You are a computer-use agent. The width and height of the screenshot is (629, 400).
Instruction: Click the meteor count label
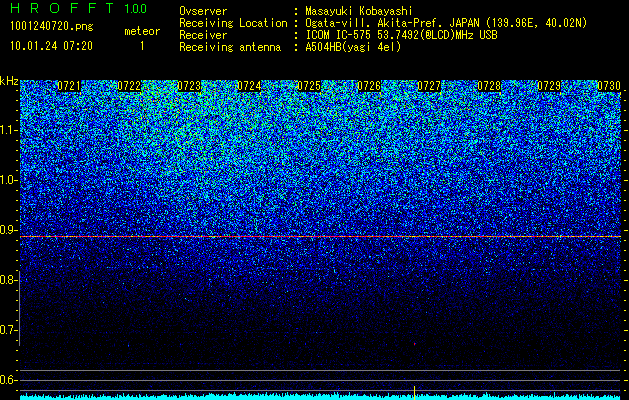142,31
